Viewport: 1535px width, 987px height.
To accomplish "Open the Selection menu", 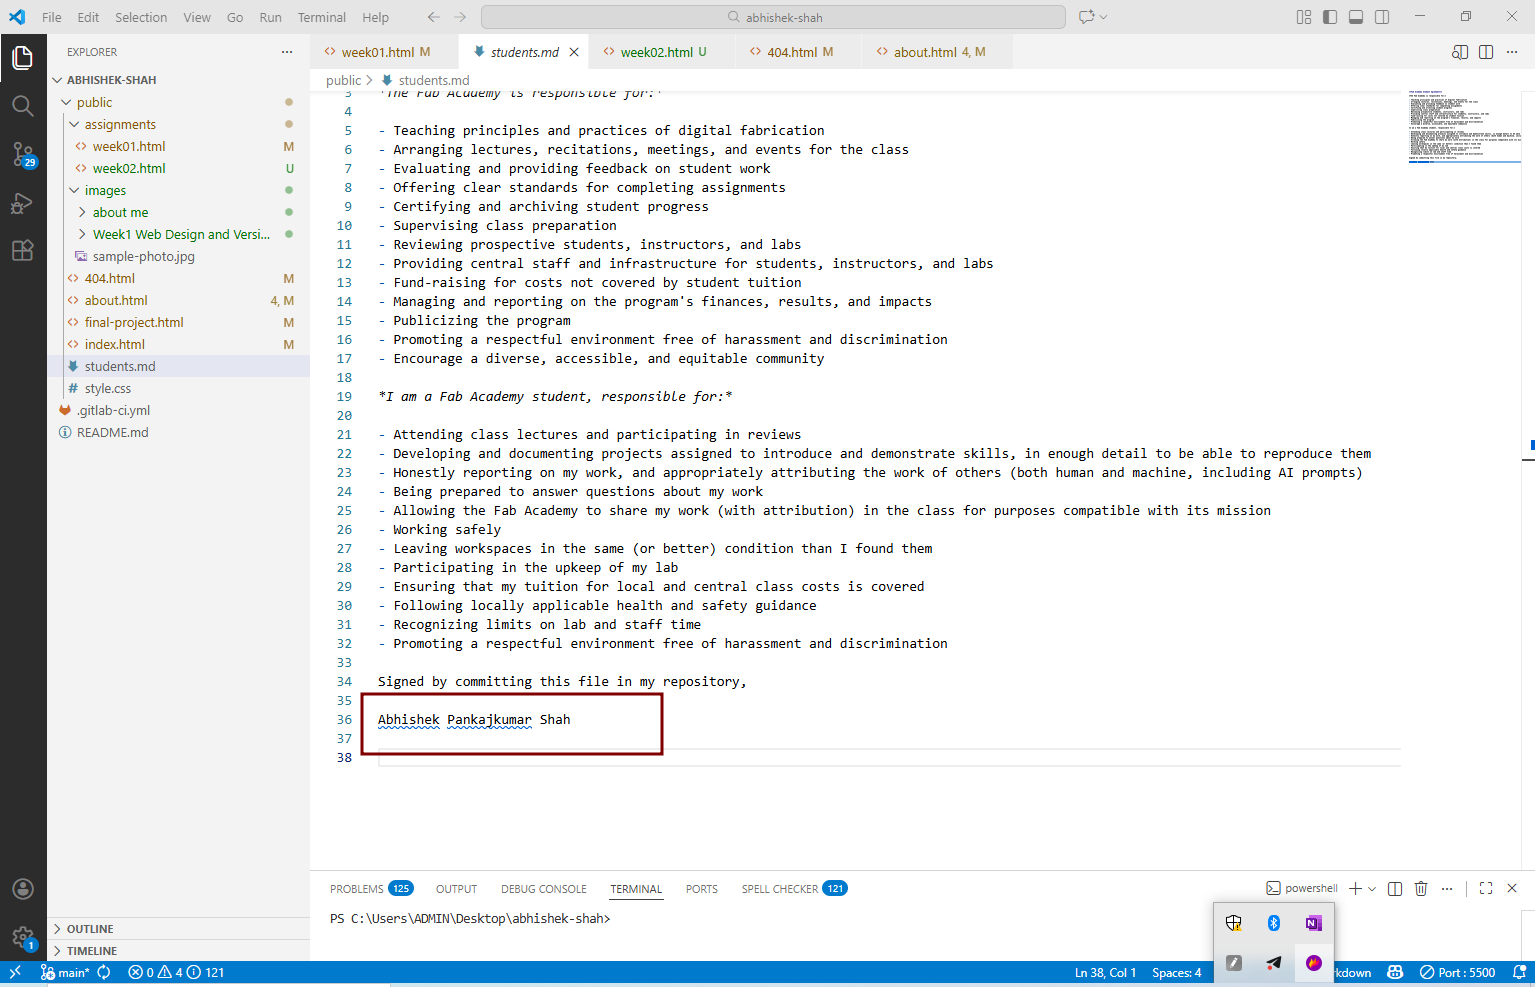I will point(141,17).
